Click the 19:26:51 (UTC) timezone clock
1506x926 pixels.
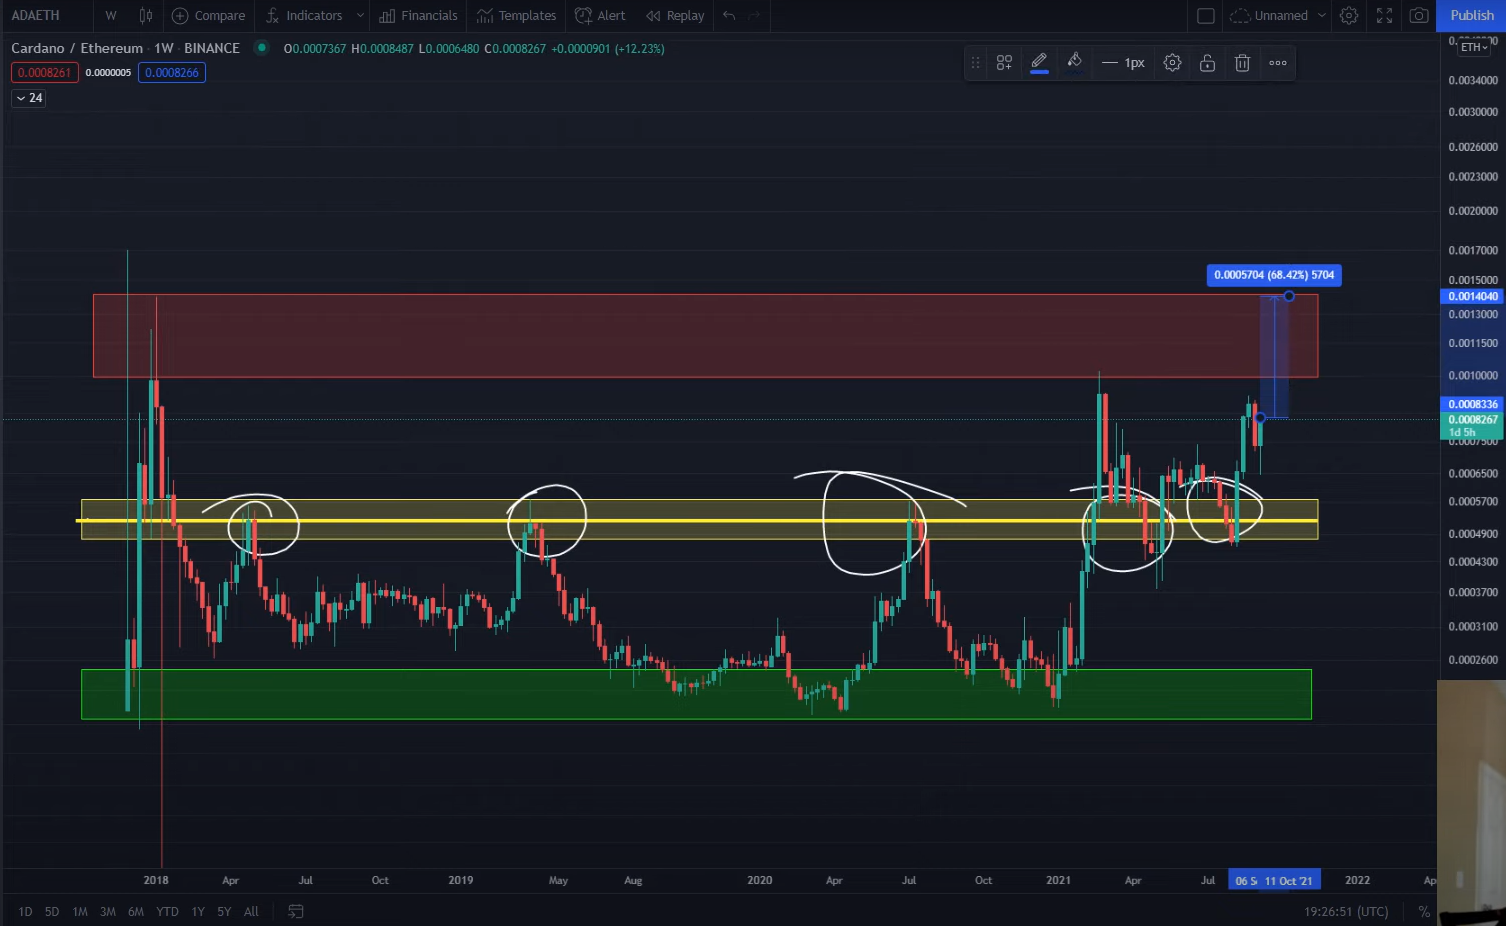(x=1346, y=911)
